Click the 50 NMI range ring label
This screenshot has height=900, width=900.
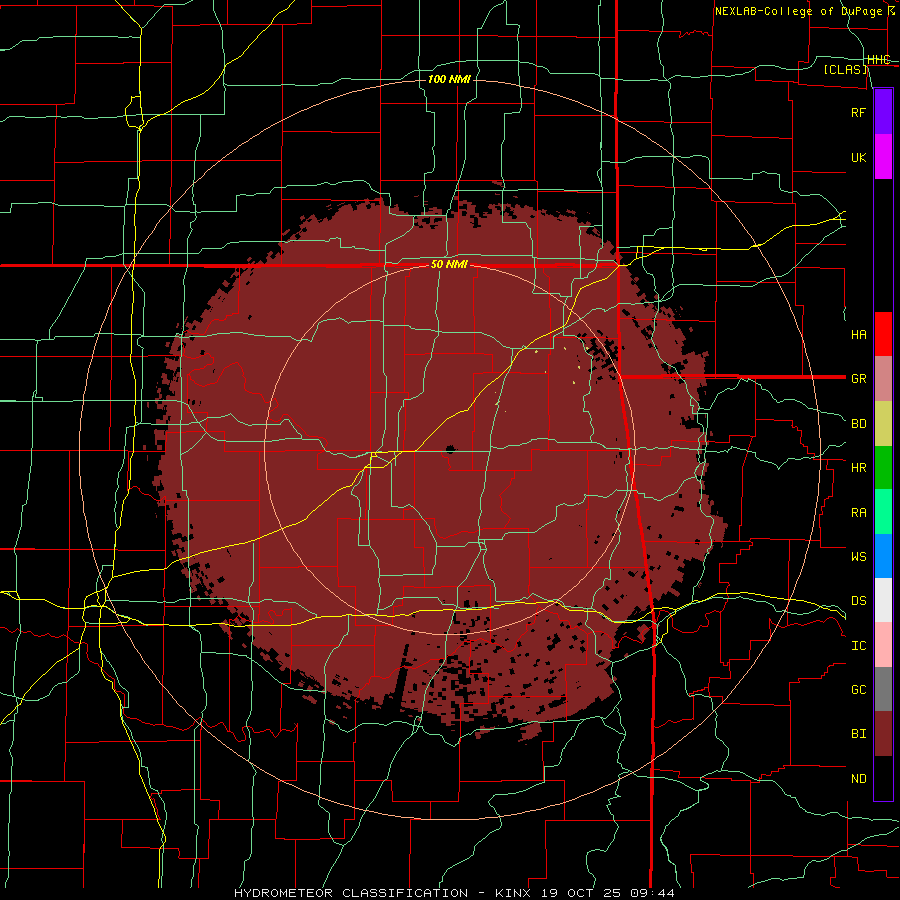pyautogui.click(x=449, y=265)
